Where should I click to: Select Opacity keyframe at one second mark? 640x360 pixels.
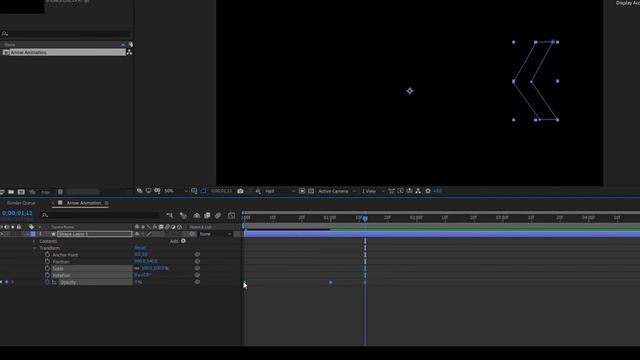coord(331,282)
